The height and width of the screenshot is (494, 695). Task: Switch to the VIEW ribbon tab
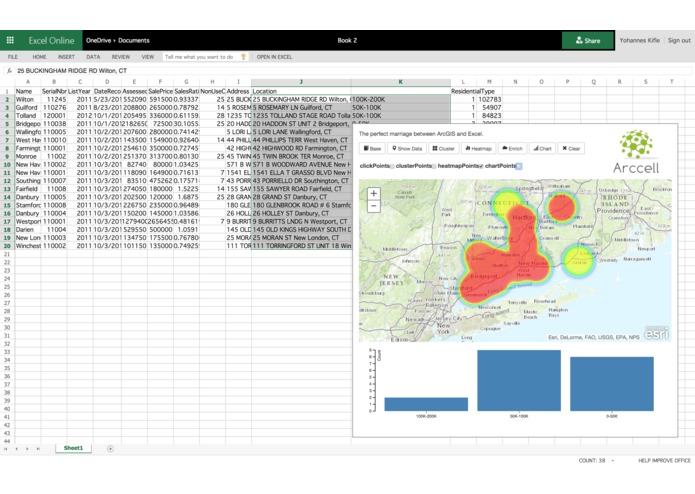click(x=148, y=57)
